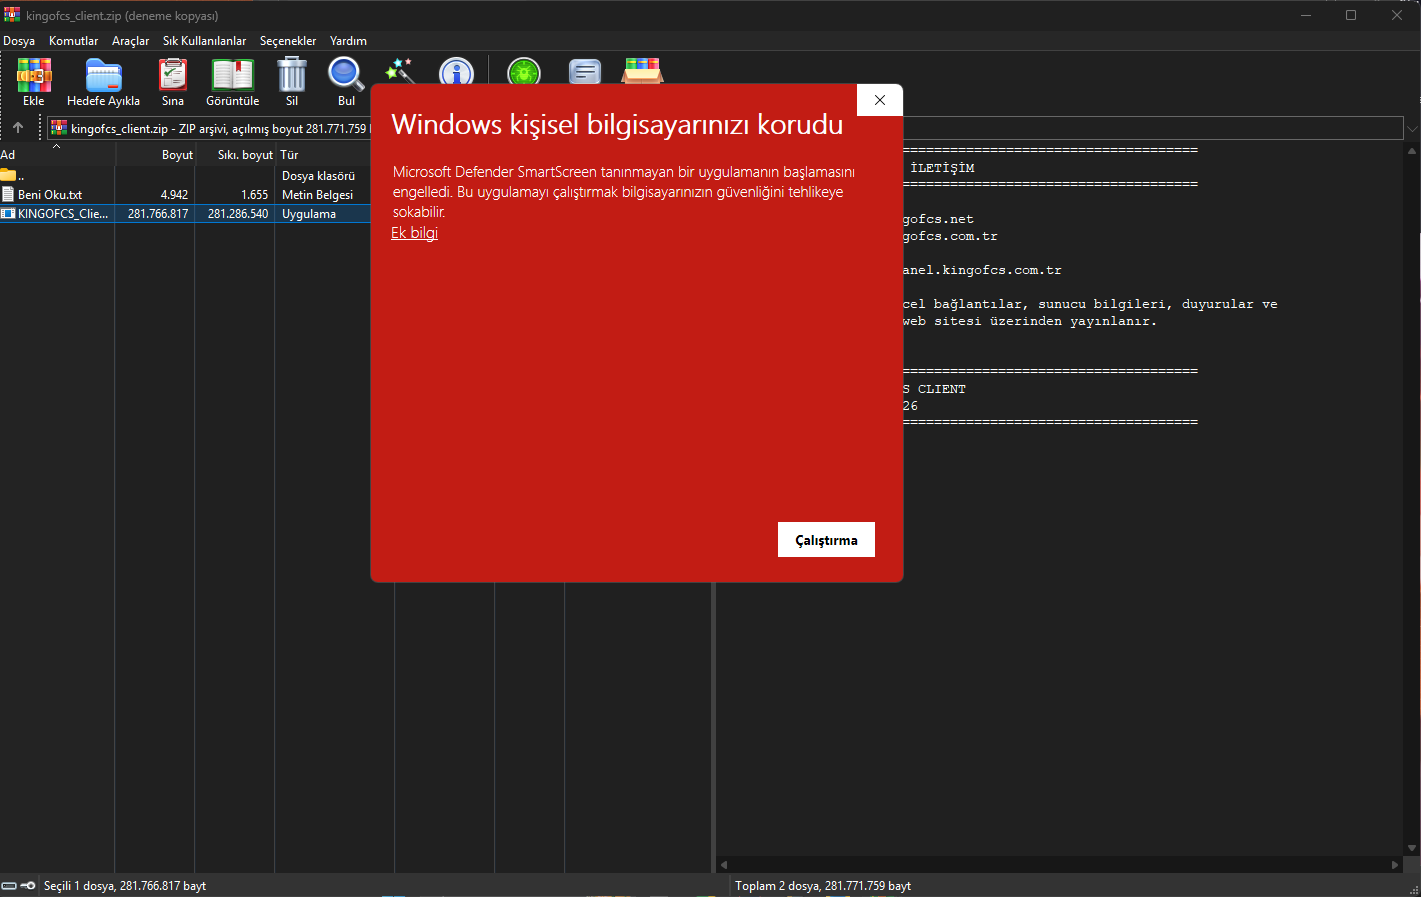Click the 'gofcs.net' preview line

pos(938,219)
